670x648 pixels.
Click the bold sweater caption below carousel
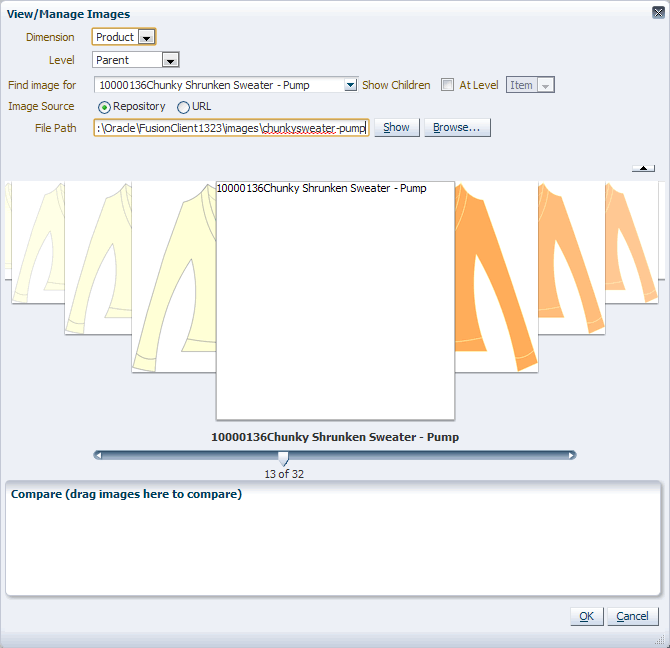pos(335,437)
